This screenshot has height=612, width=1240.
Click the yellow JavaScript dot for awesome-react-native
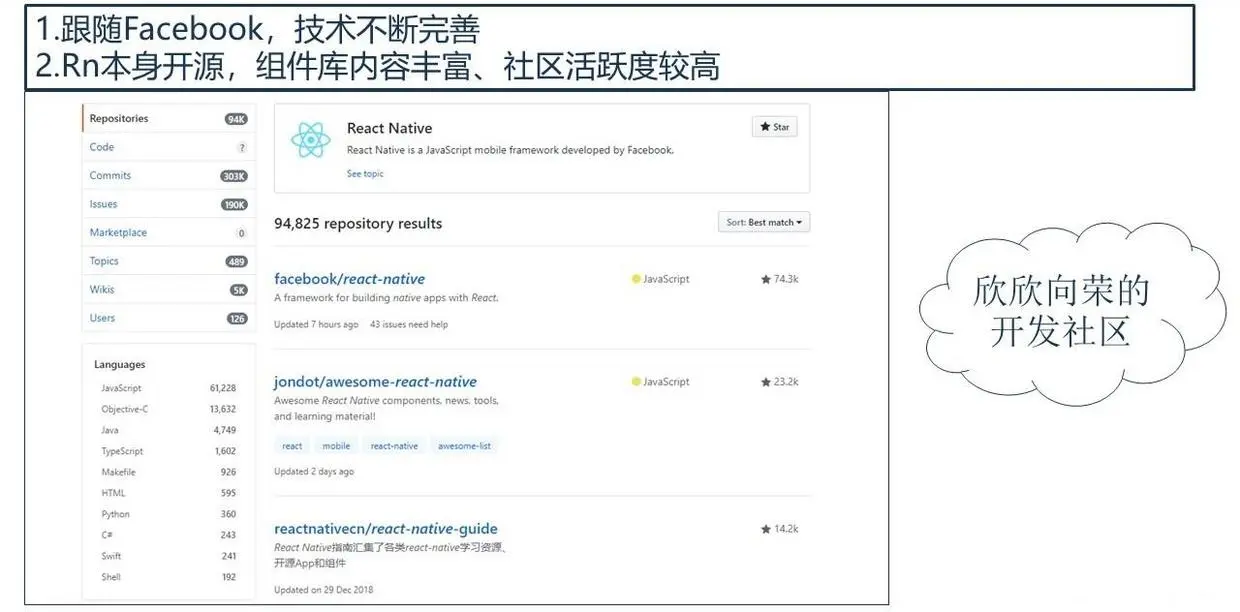(636, 382)
